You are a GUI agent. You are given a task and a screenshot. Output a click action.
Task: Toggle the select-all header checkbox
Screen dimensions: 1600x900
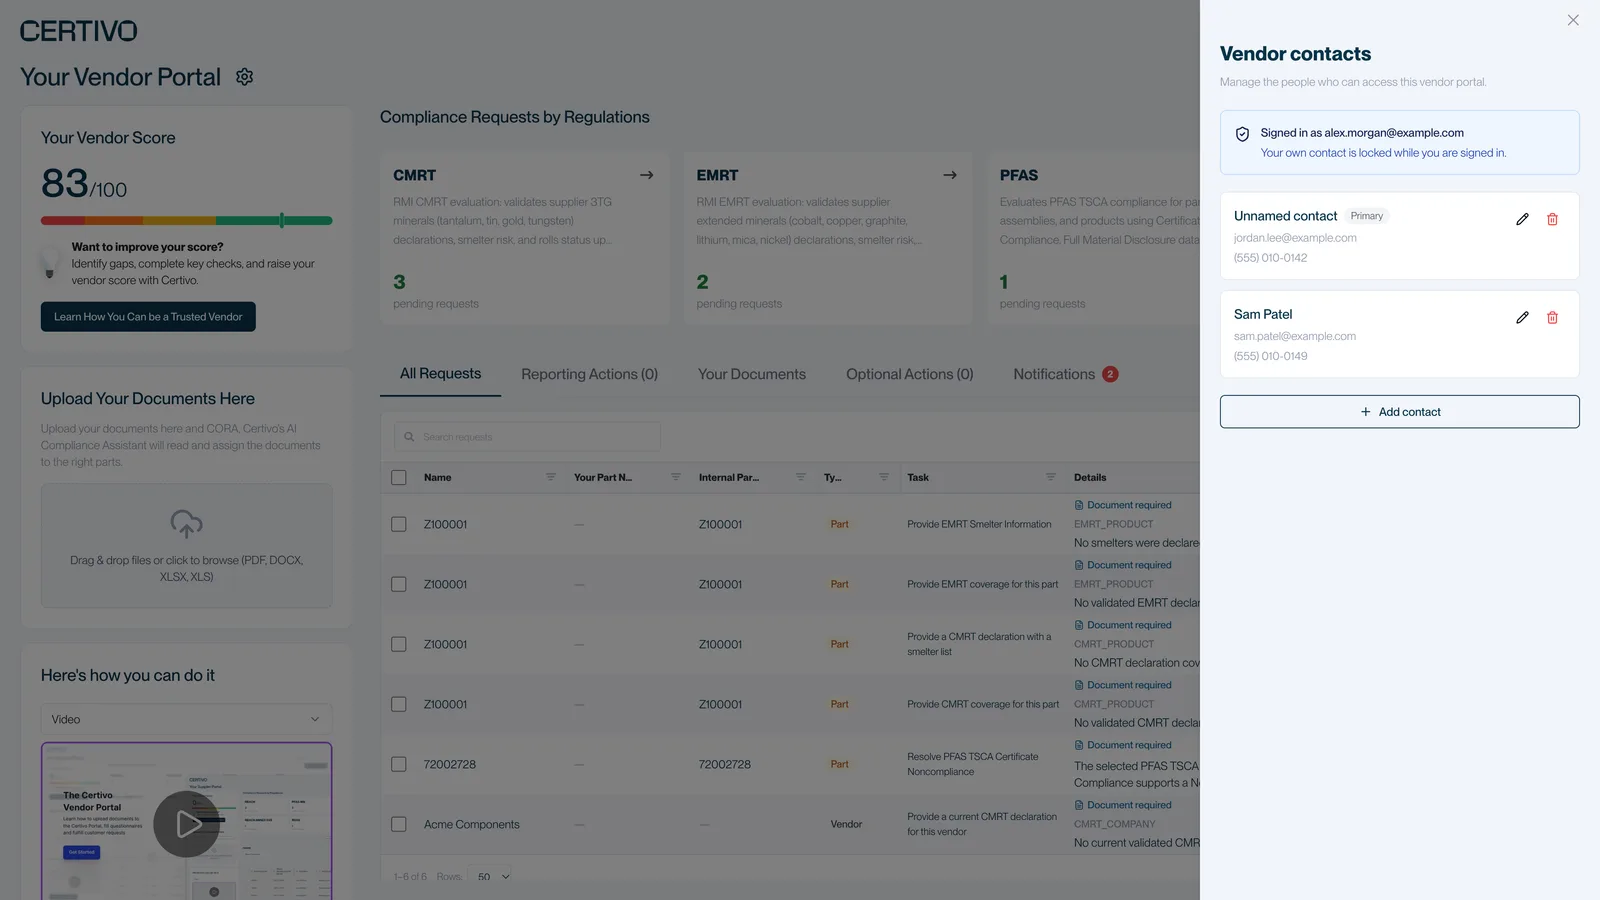(x=399, y=478)
